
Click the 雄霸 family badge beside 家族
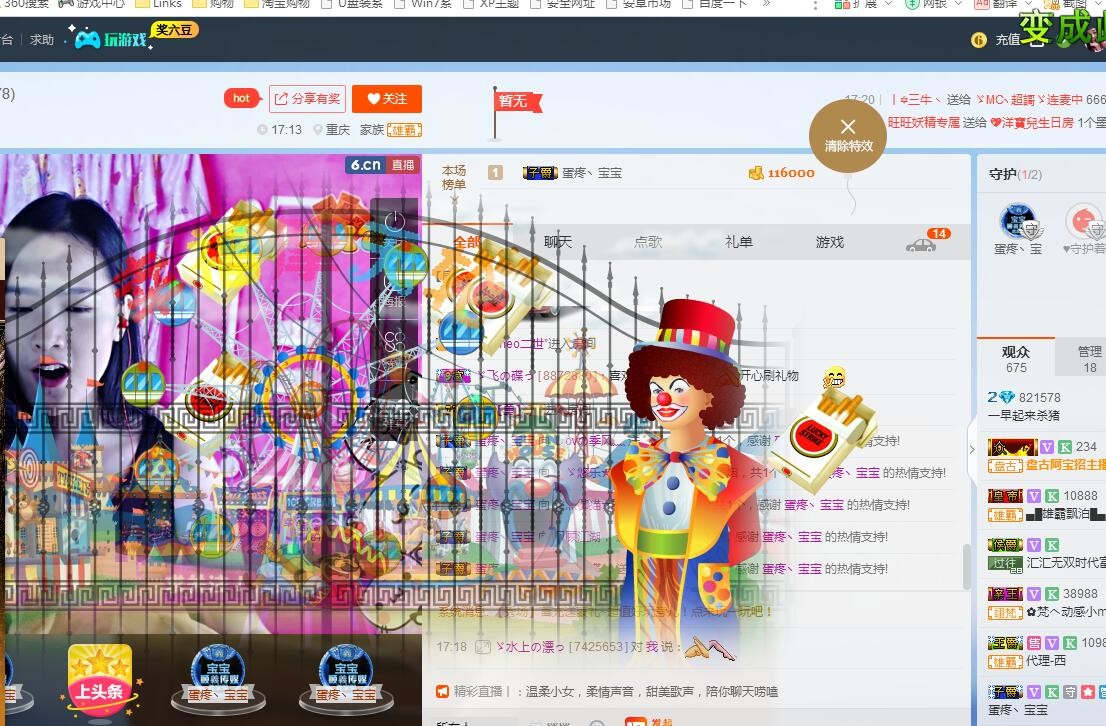404,130
